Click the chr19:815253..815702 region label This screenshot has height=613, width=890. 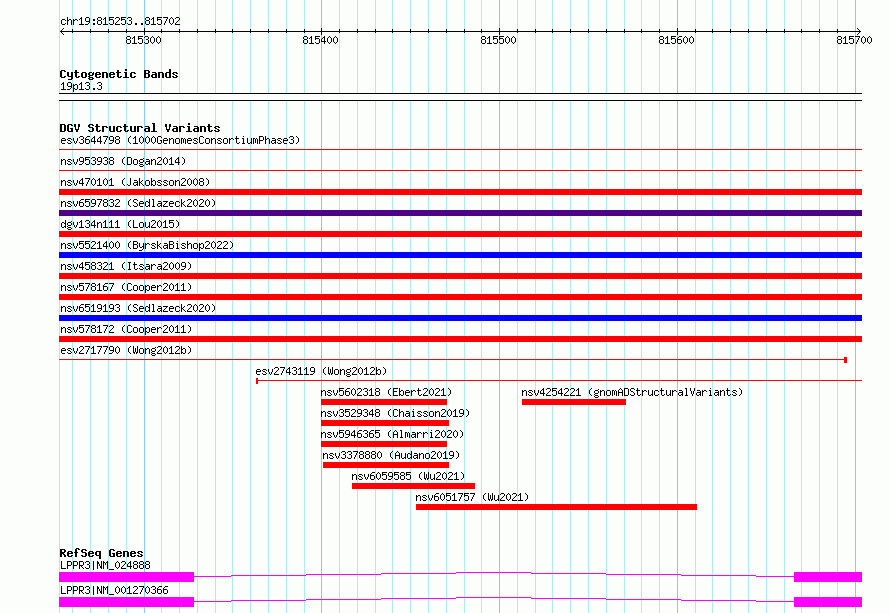coord(120,21)
